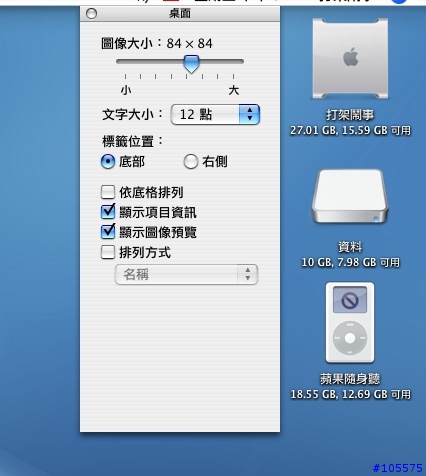426x476 pixels.
Task: Select the 打架鬧事 Mac Pro drive icon
Action: click(350, 59)
